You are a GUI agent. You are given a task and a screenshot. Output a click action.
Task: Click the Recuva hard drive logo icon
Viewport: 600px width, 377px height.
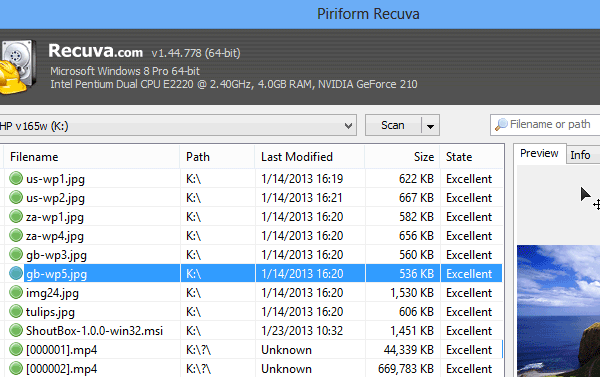tap(18, 67)
